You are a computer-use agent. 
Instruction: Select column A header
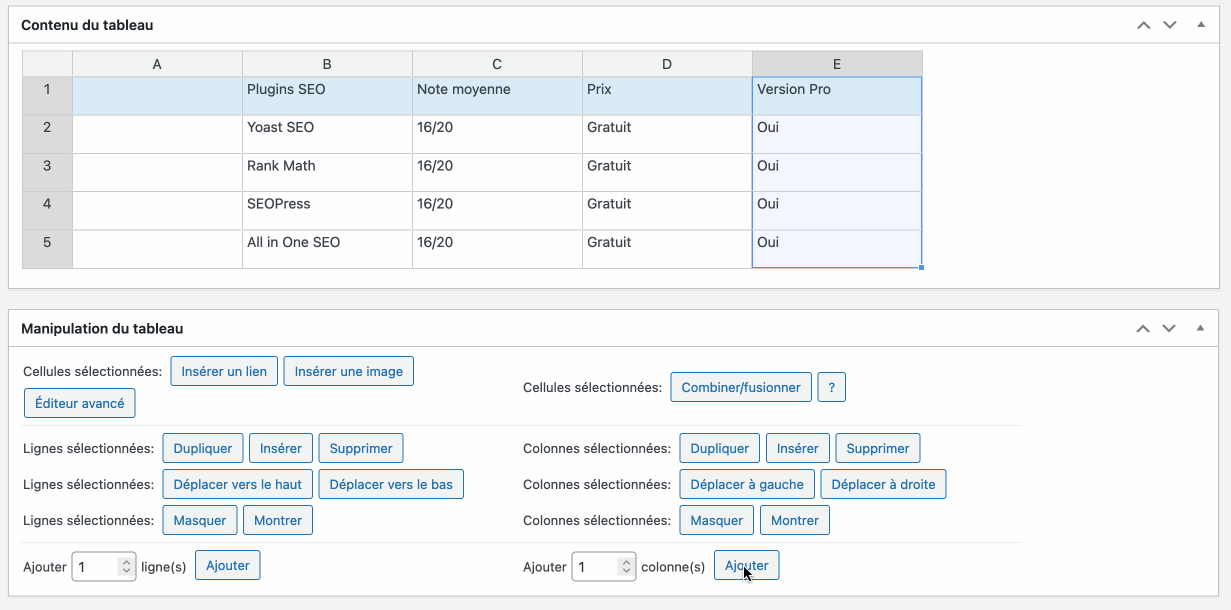157,64
